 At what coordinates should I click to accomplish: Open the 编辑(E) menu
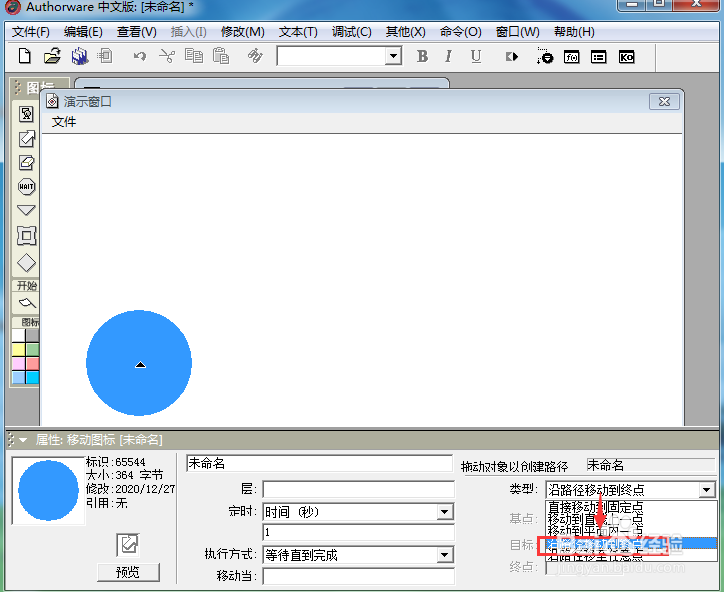point(83,32)
